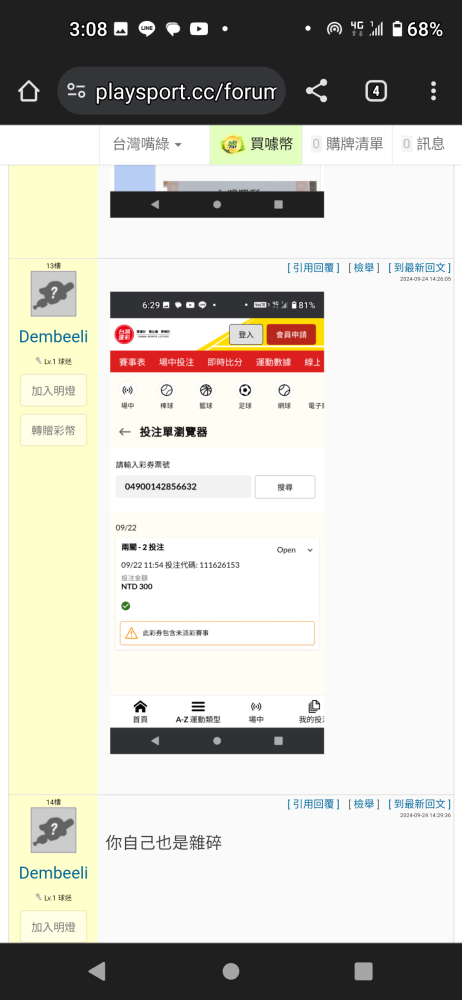This screenshot has height=1000, width=462.
Task: Open the browser three-dot menu
Action: [433, 91]
